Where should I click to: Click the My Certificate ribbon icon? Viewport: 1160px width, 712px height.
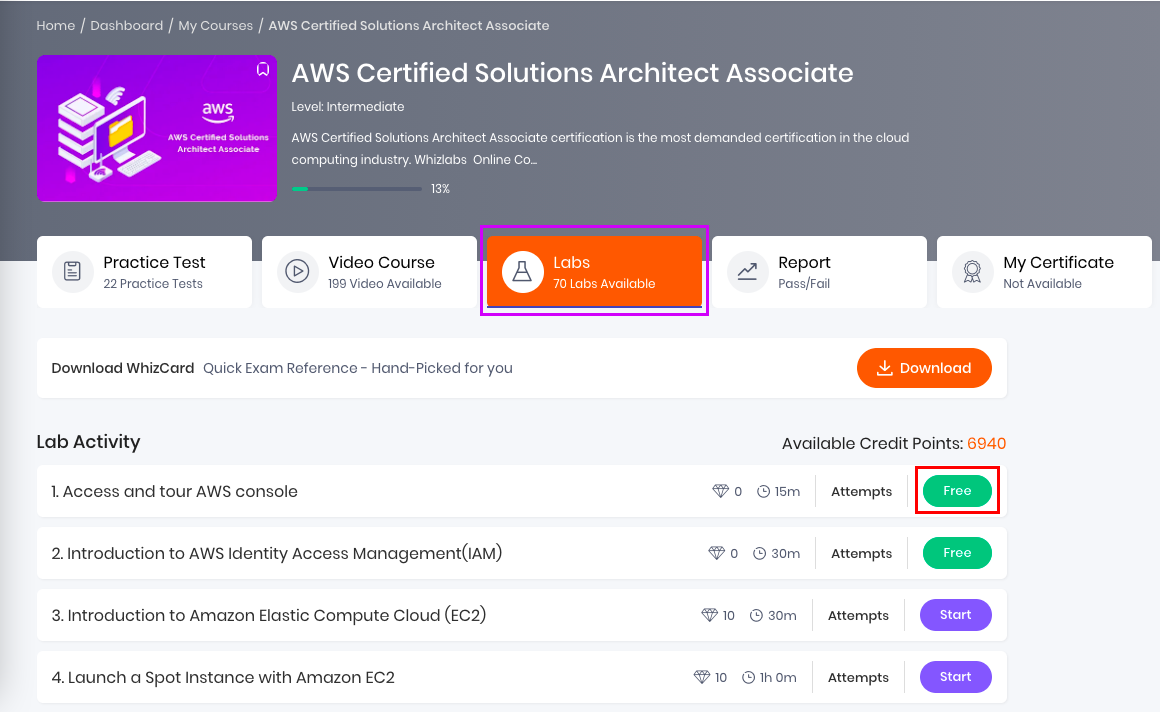click(972, 272)
